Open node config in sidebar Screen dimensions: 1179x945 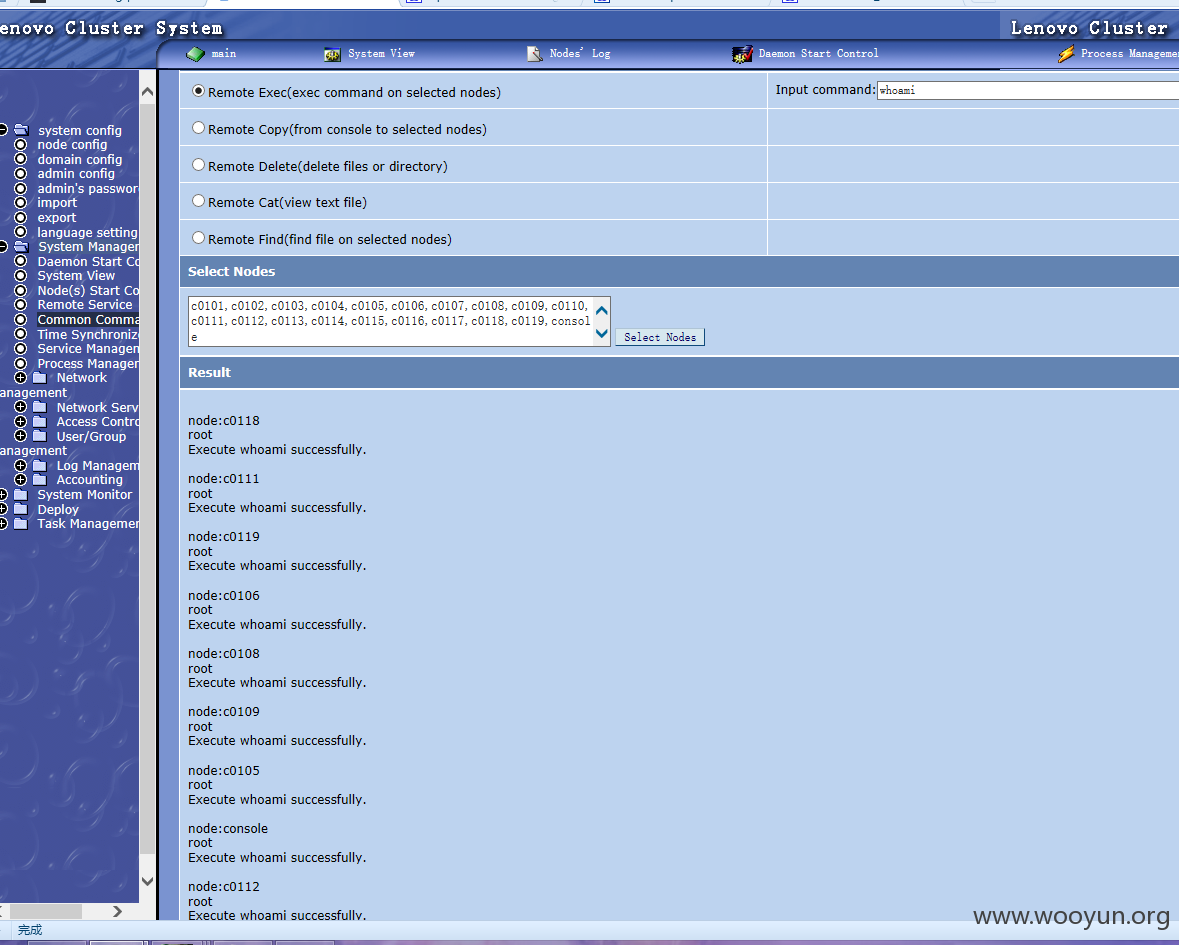tap(72, 144)
